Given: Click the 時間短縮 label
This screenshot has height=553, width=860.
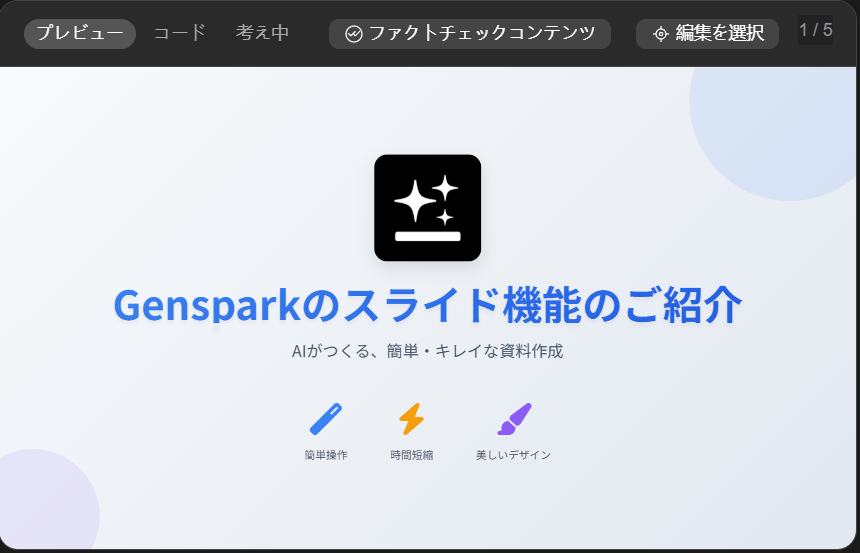Looking at the screenshot, I should click(412, 455).
